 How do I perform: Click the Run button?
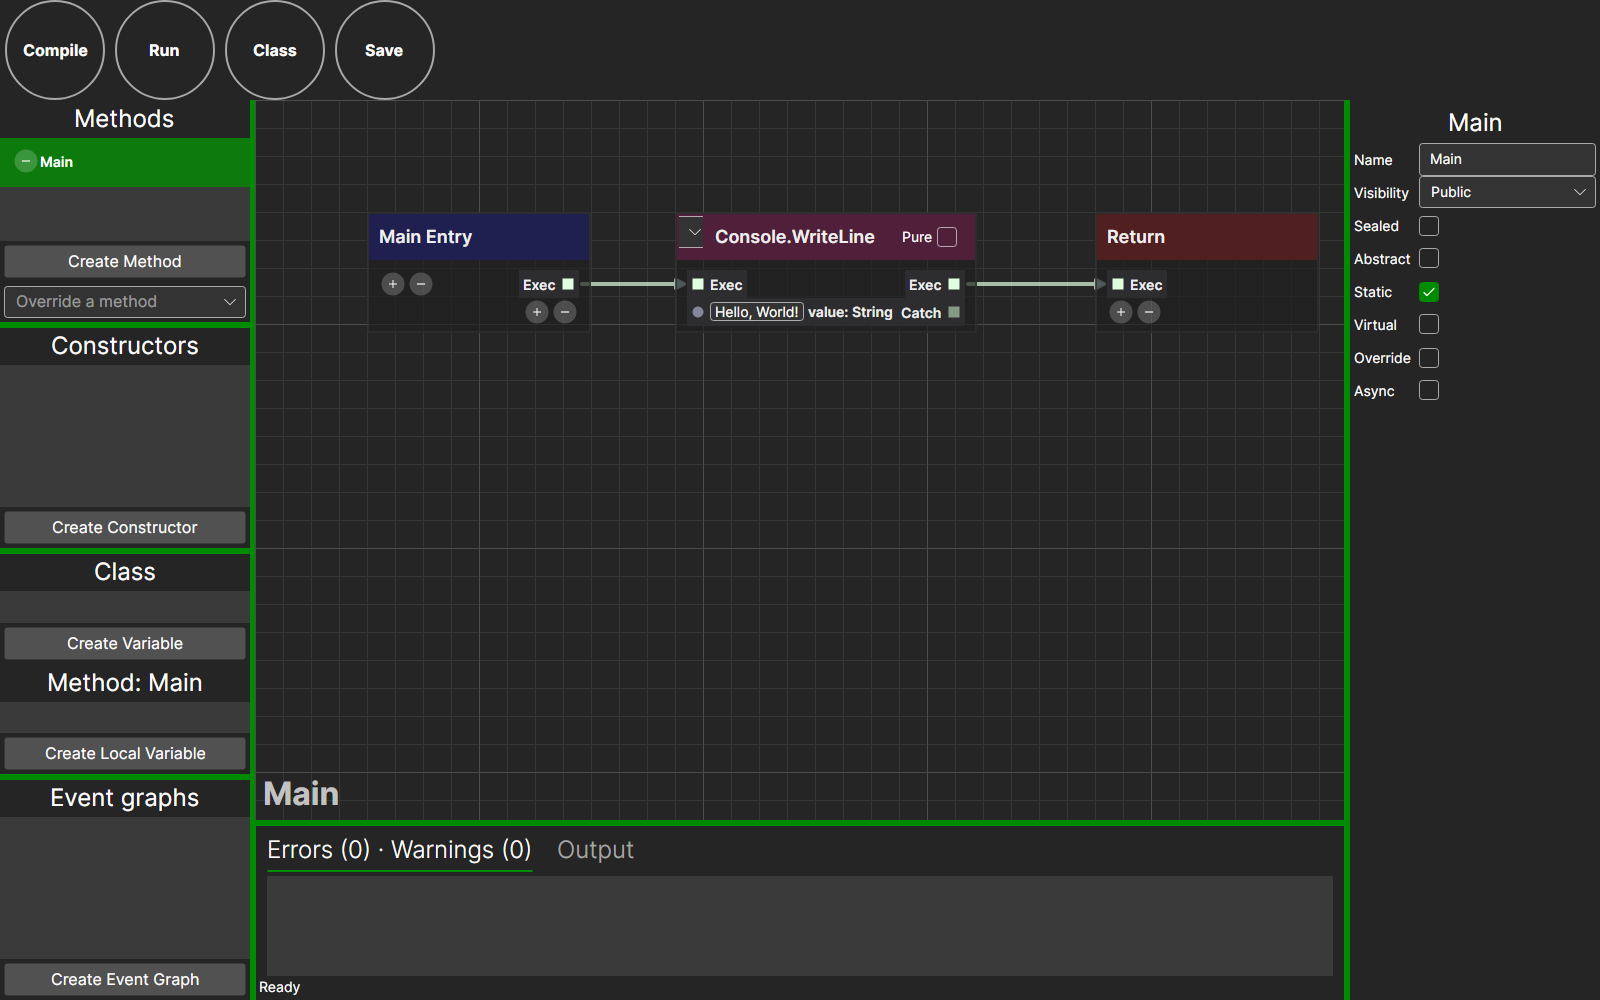point(165,50)
